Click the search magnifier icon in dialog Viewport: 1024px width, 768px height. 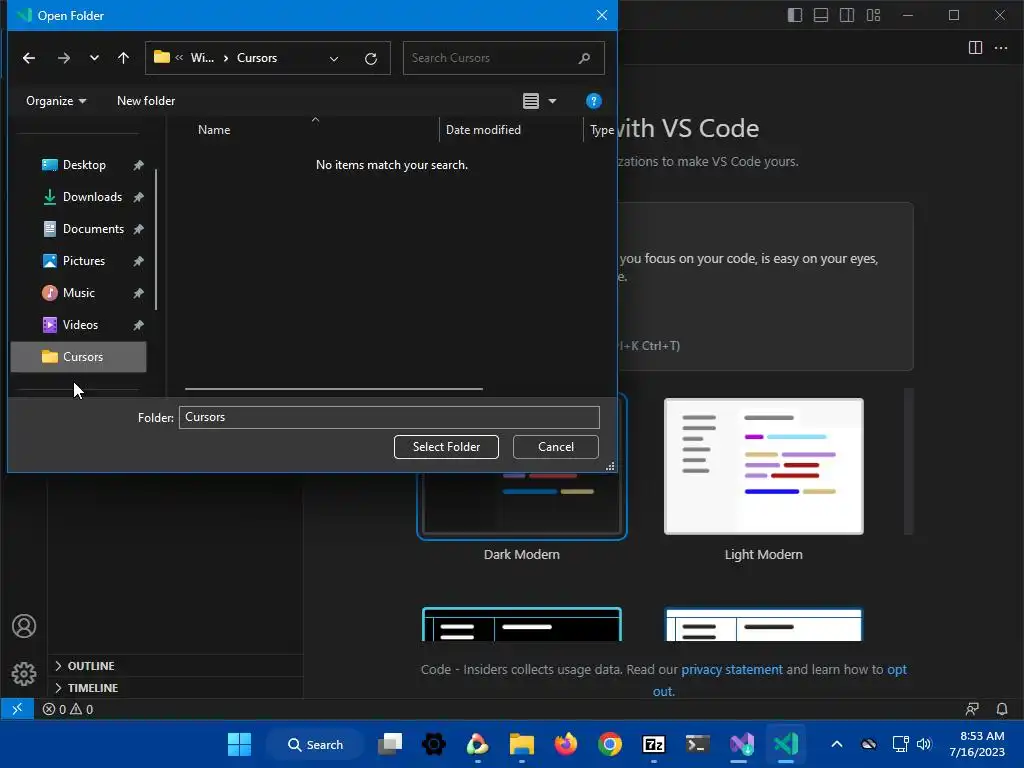[x=584, y=58]
